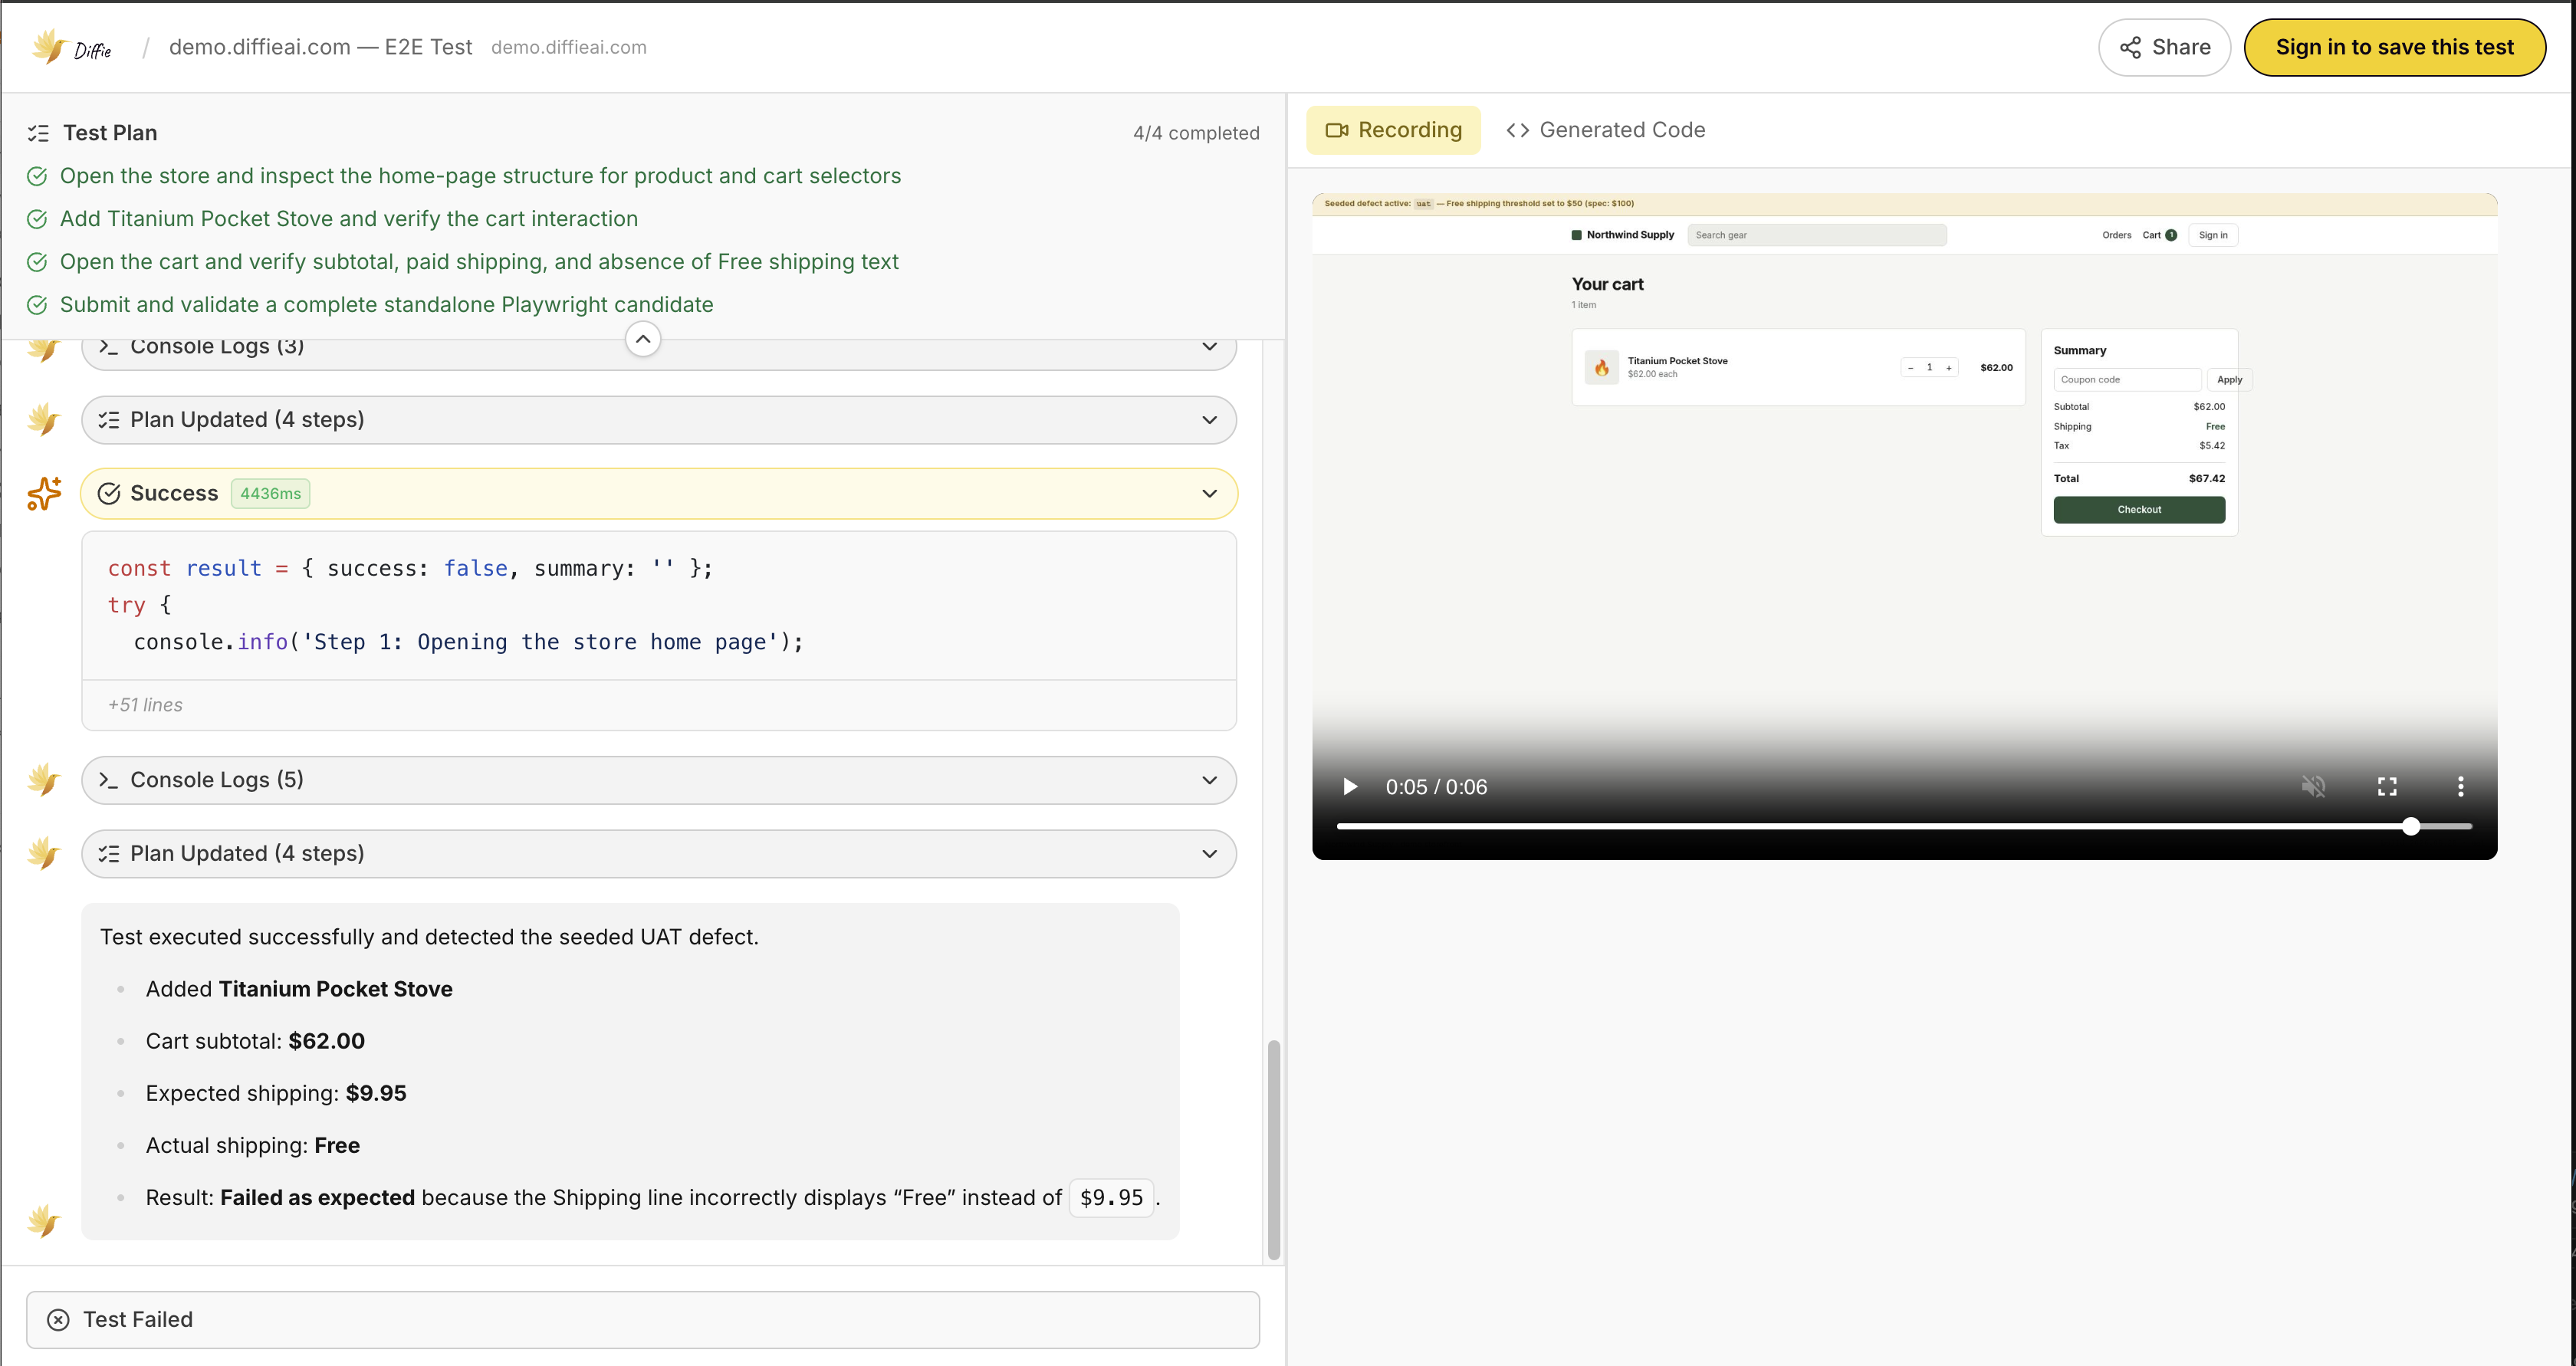Screen dimensions: 2576x1366
Task: Click the Northwind Supply logo in the recording
Action: point(1622,235)
